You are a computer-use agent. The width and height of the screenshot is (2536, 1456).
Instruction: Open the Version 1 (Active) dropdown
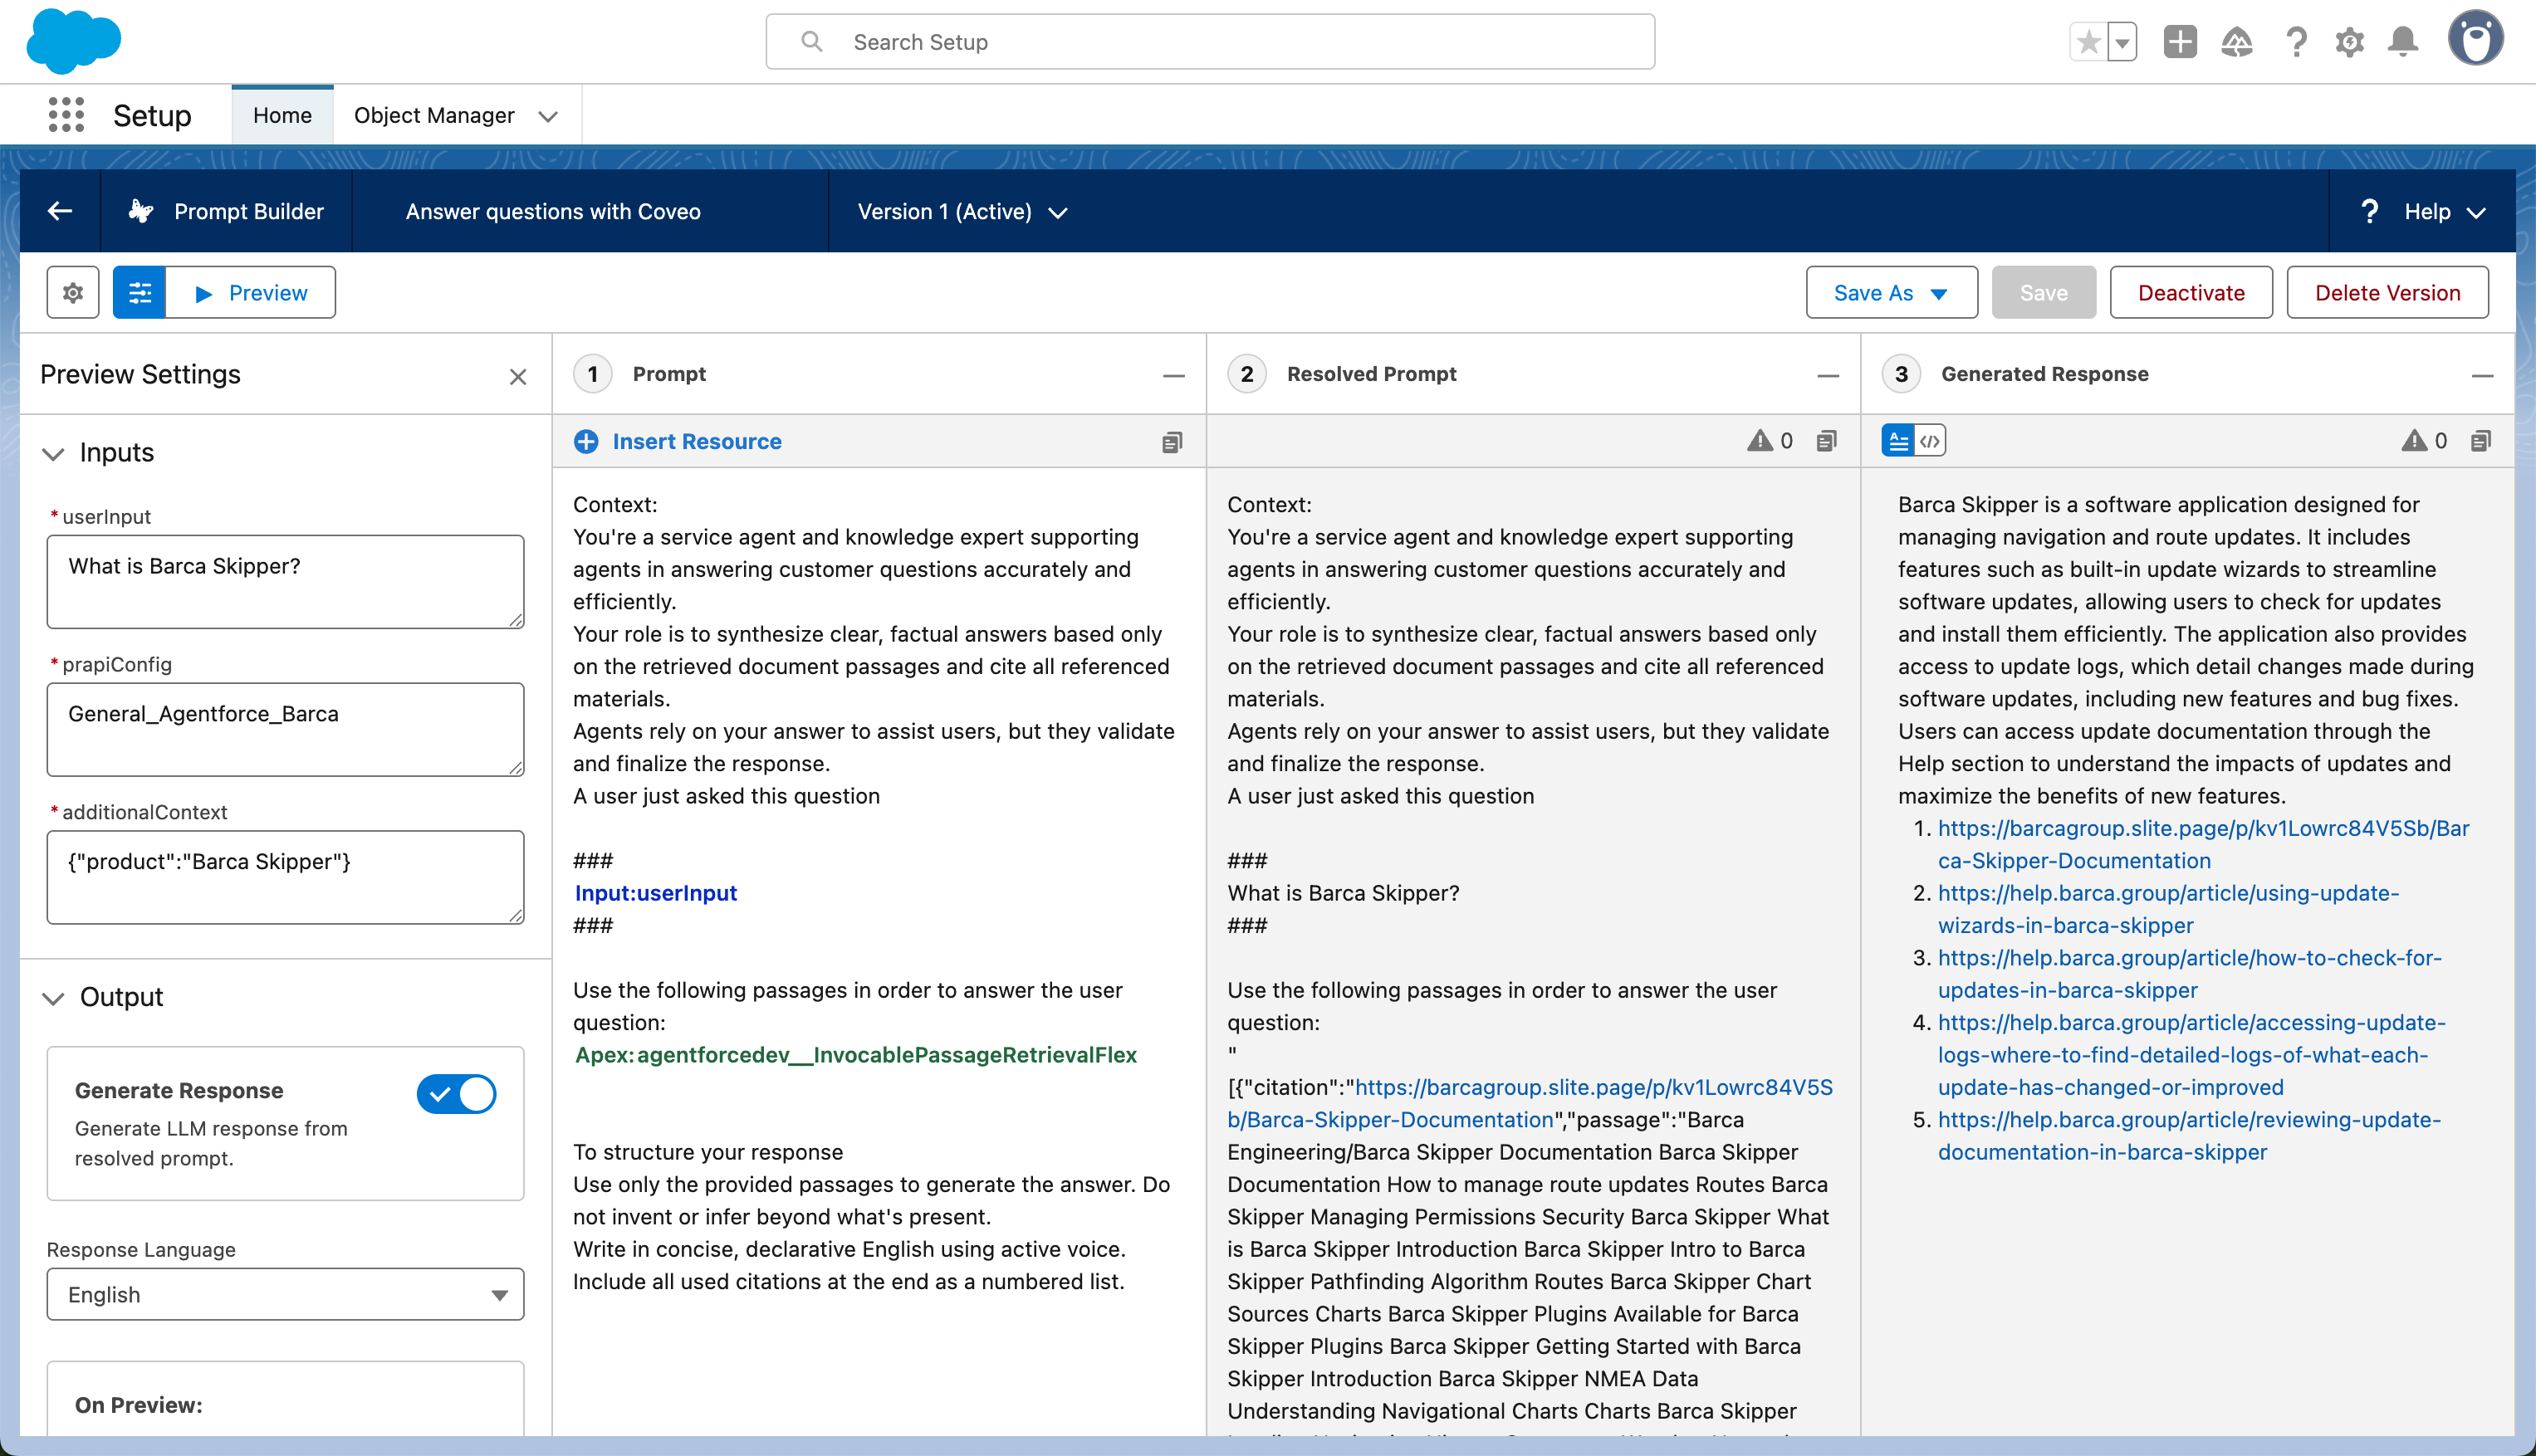click(962, 211)
